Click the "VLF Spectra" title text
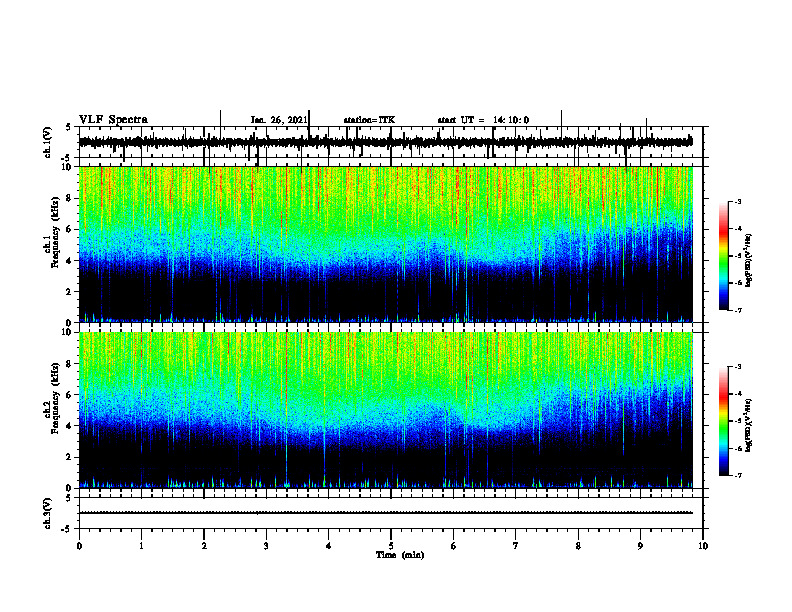792x612 pixels. click(113, 120)
